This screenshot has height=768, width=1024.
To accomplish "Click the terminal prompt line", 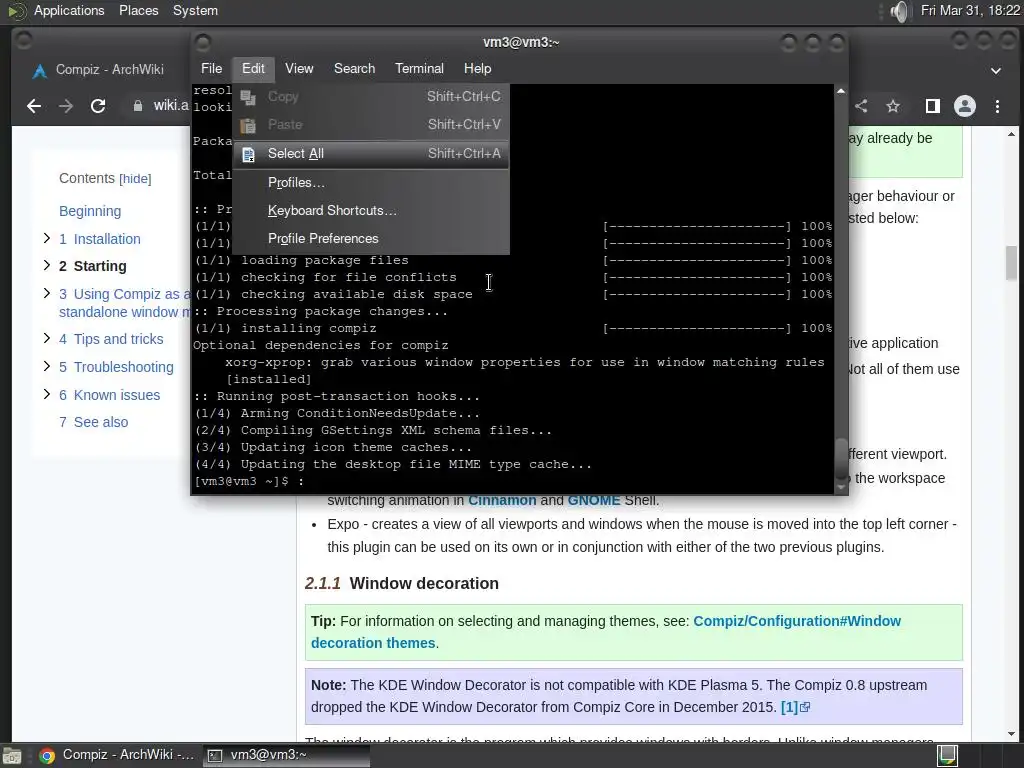I will tap(249, 481).
